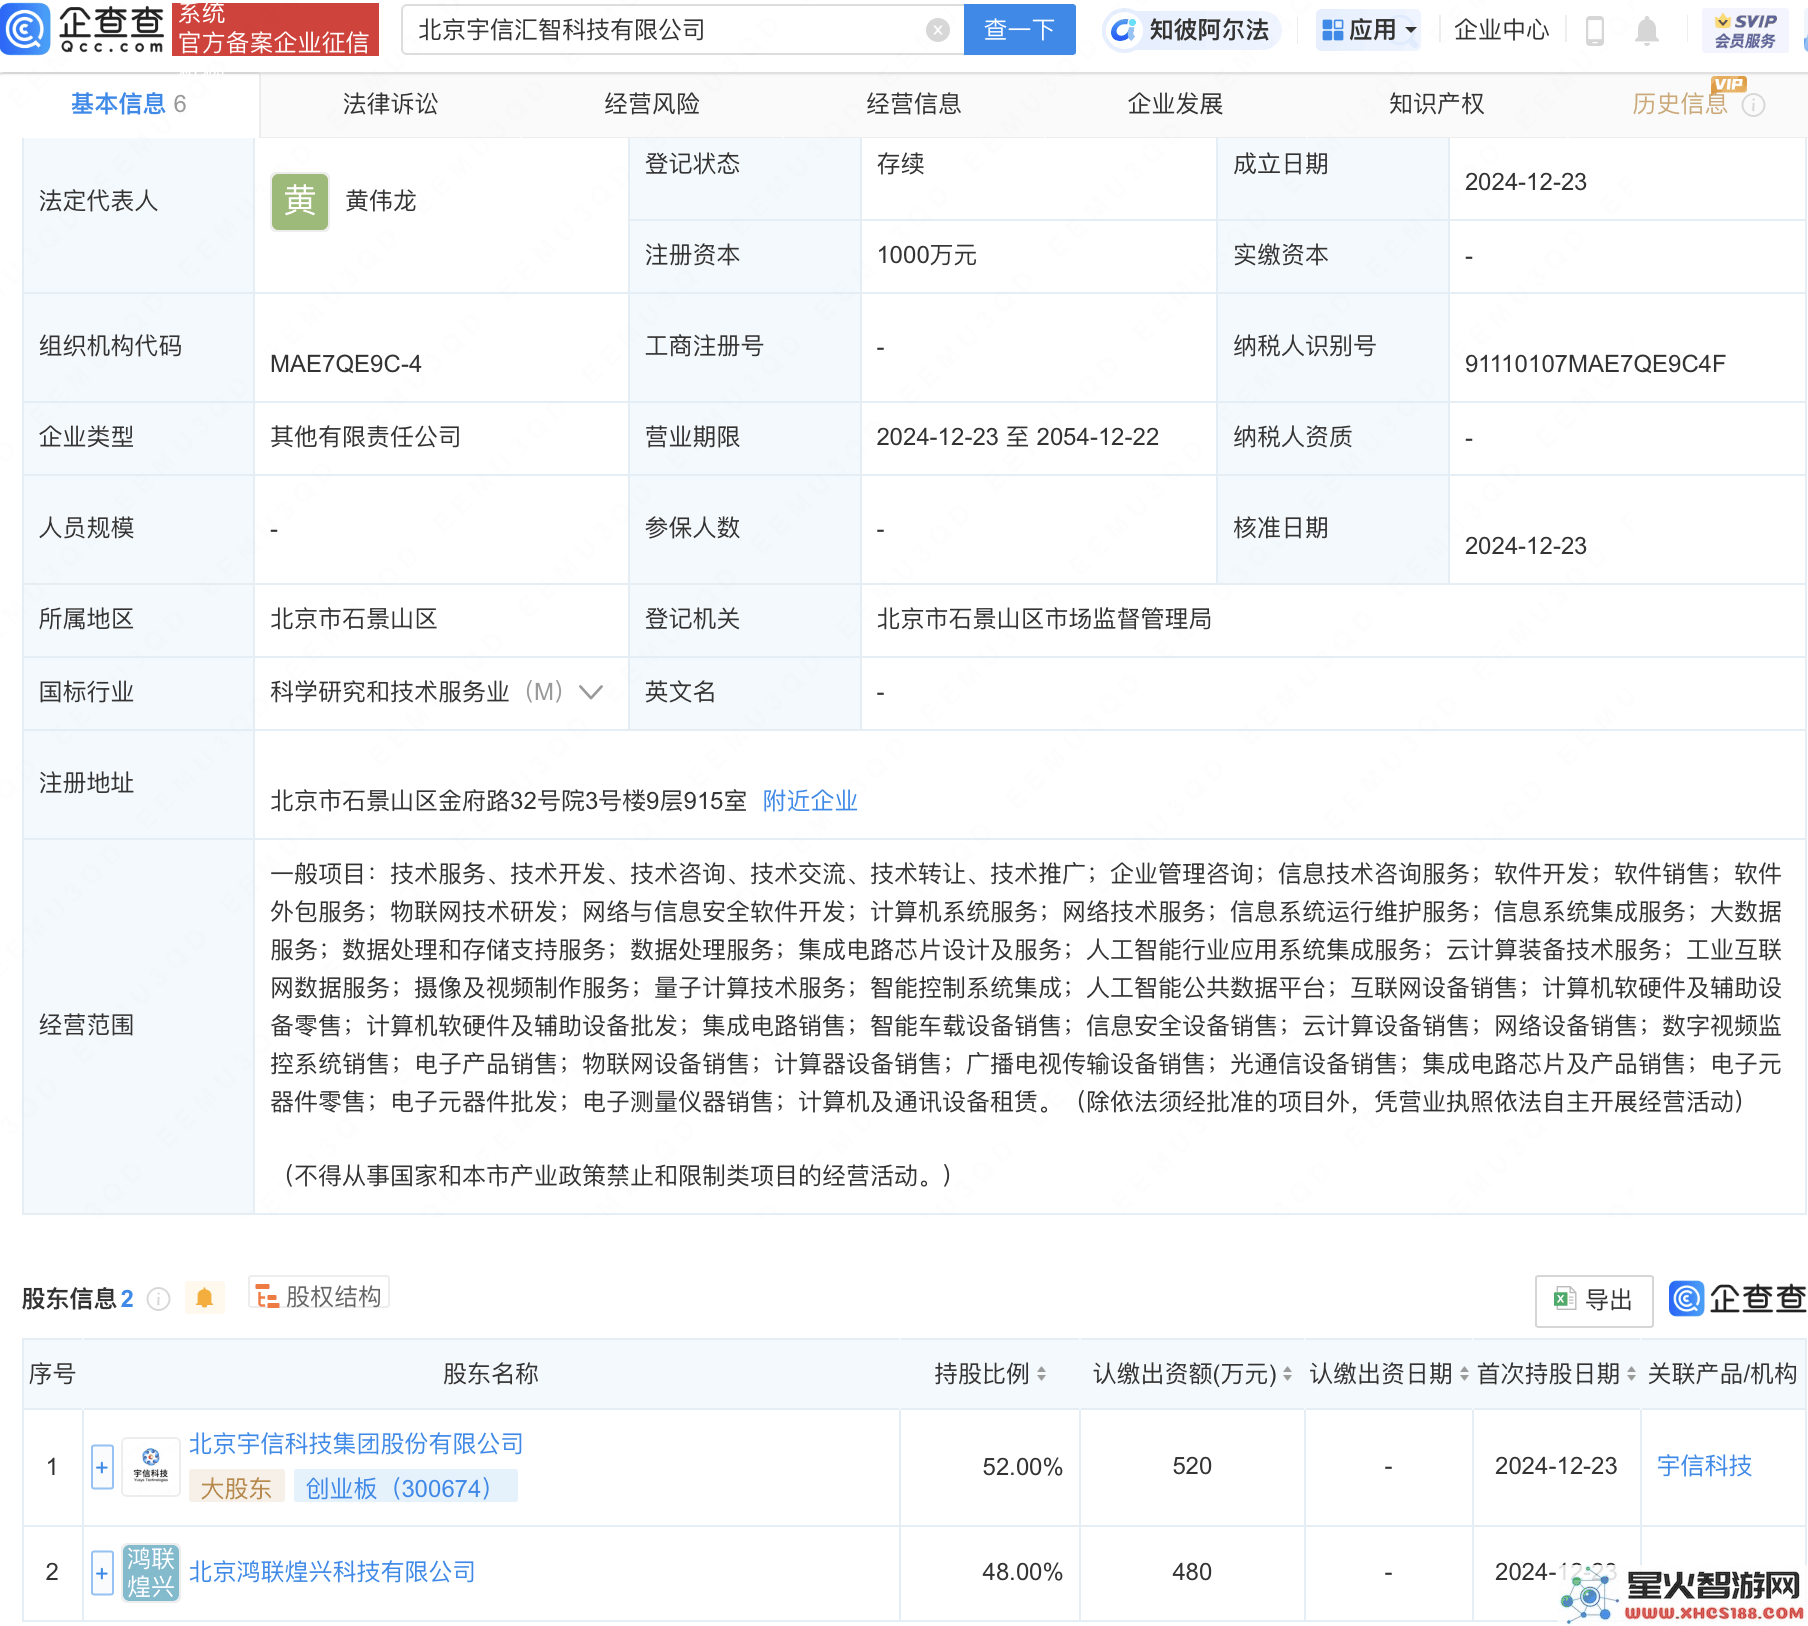Click 520 subscribed capital cell
This screenshot has height=1626, width=1808.
point(1192,1466)
